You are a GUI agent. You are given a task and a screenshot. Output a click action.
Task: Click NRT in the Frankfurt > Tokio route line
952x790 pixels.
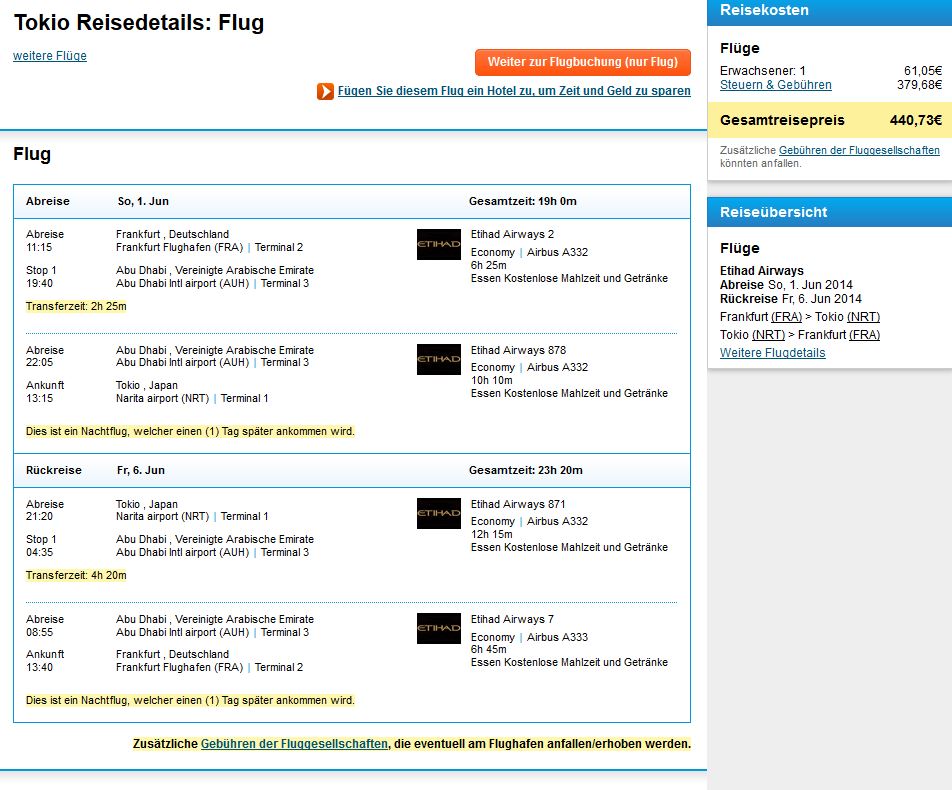(863, 317)
